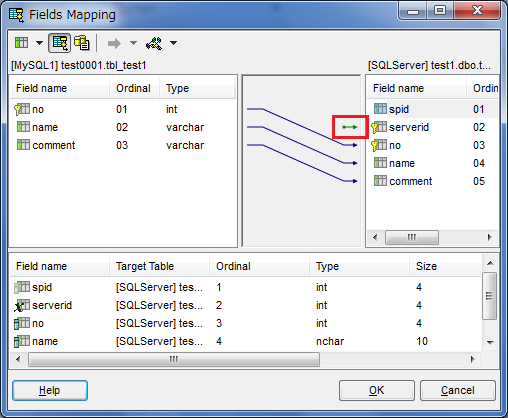Click the Help button

(x=50, y=390)
